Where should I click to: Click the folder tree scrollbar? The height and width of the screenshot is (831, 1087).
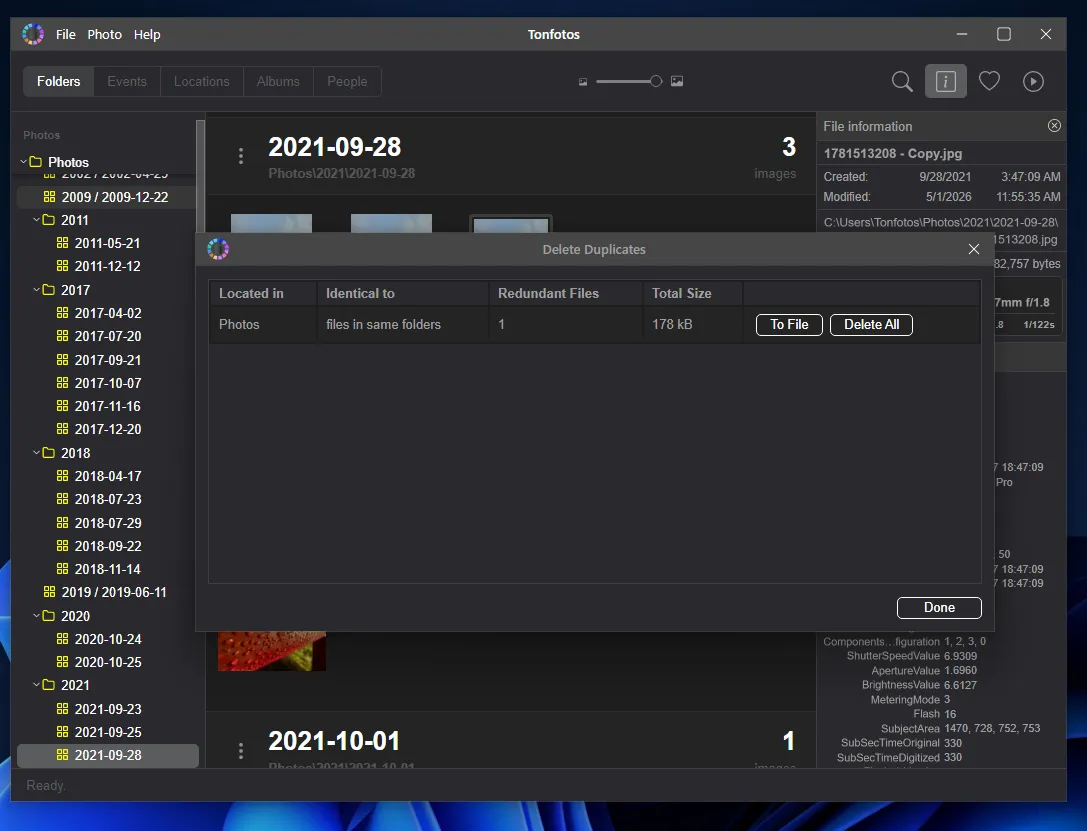coord(201,175)
